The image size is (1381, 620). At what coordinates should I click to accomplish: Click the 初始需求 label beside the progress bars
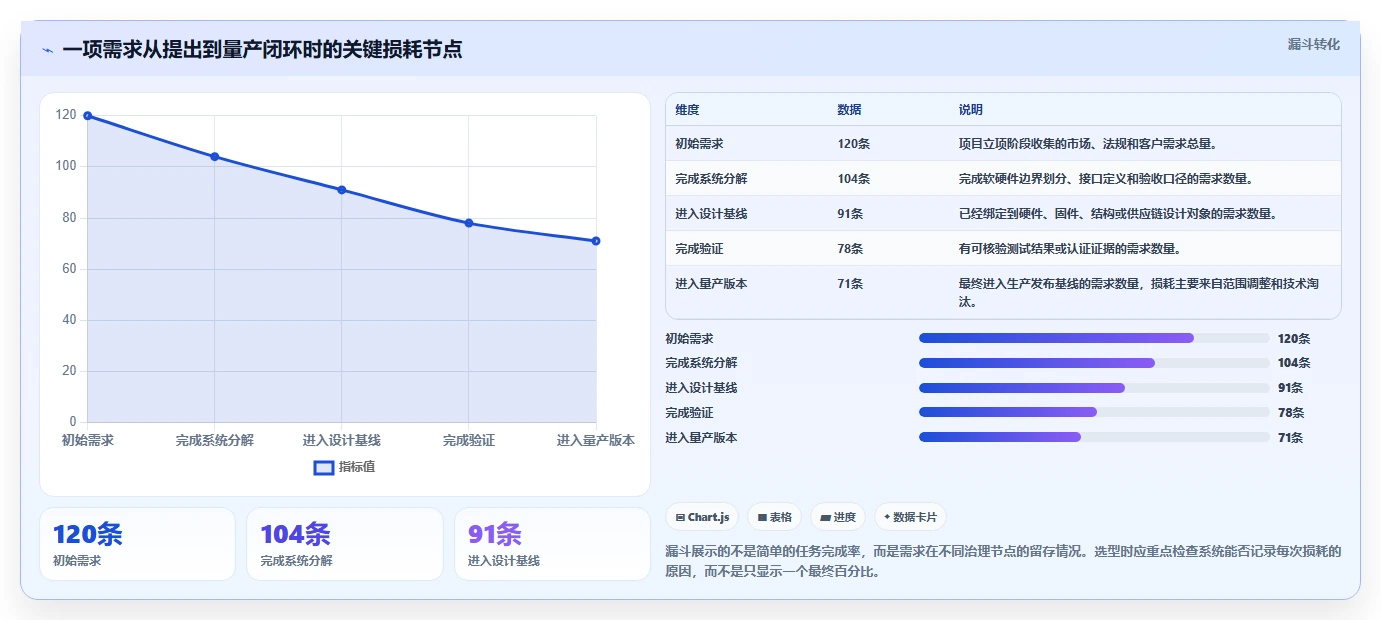click(x=689, y=339)
